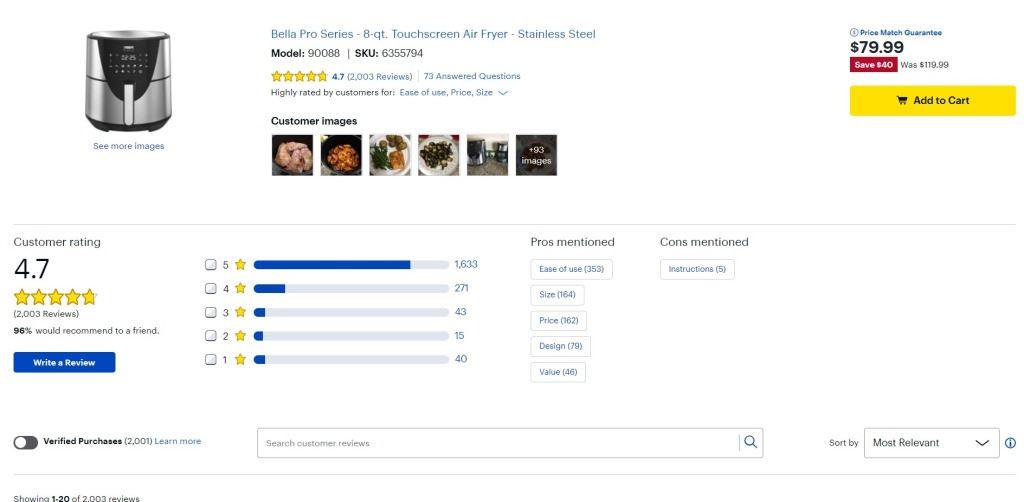Check the 5 star filter checkbox
1024x502 pixels.
[x=211, y=265]
